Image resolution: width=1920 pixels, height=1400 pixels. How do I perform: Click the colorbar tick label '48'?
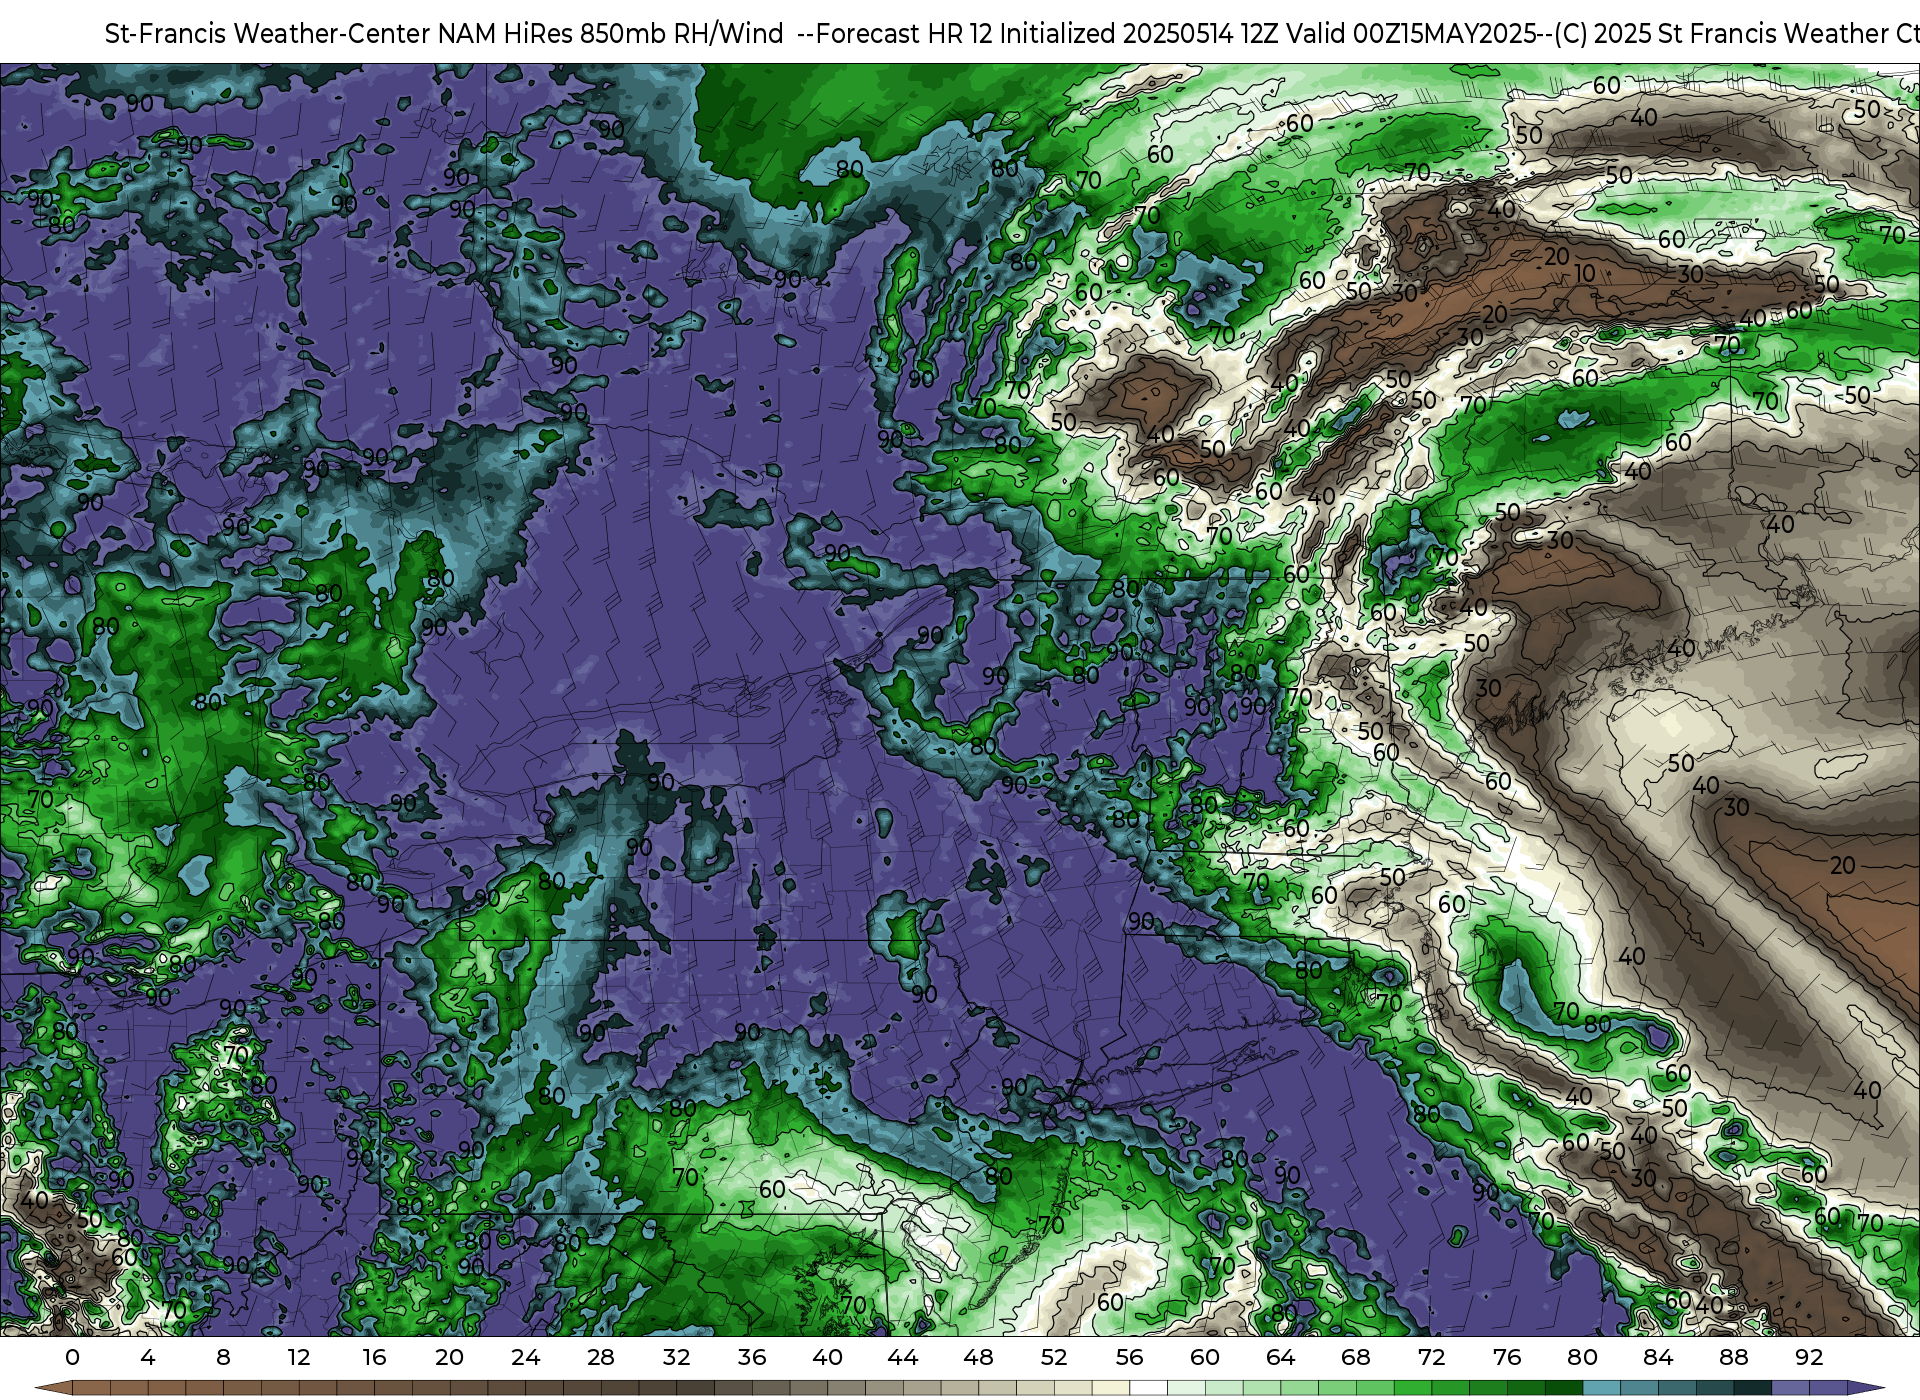tap(978, 1357)
